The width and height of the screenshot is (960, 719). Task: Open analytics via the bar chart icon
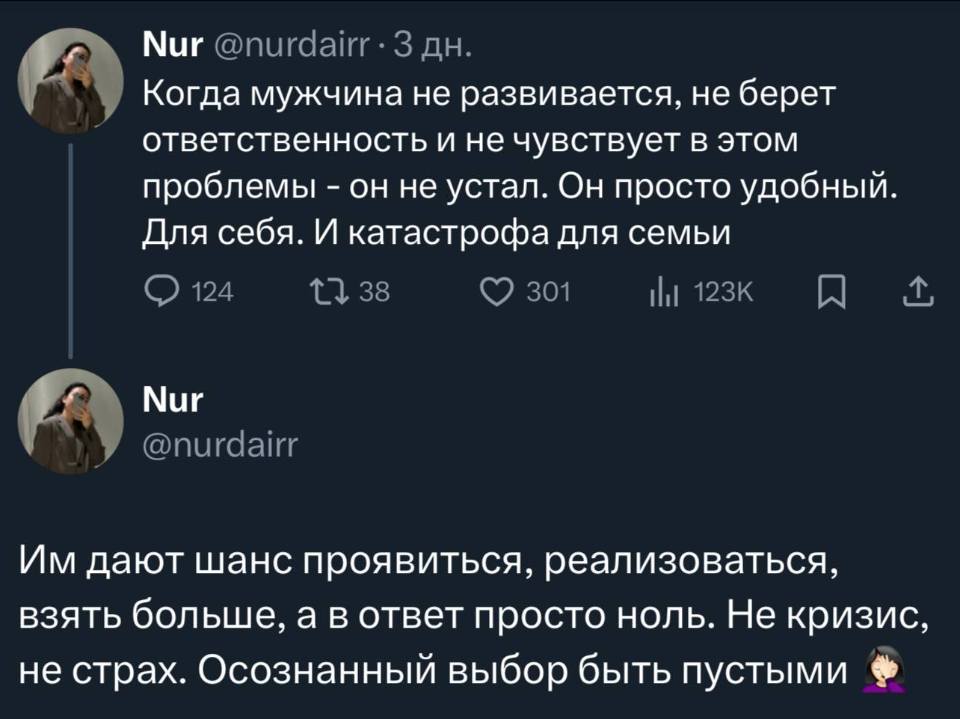tap(662, 291)
